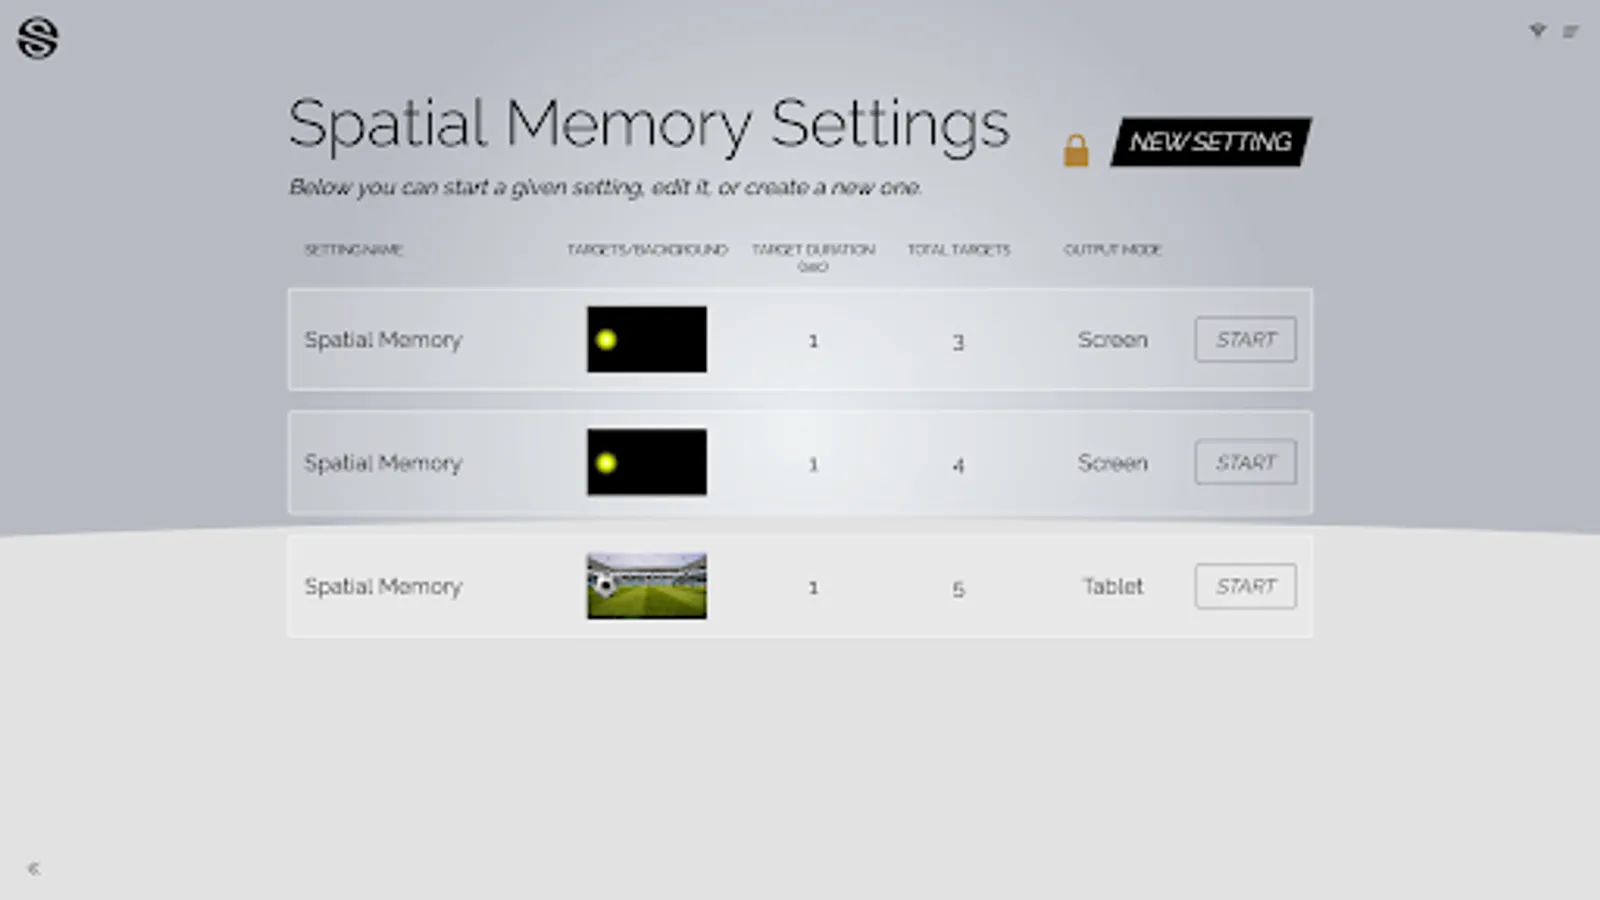
Task: Click the 'TARGETS/BACKGROUND' column header
Action: pyautogui.click(x=647, y=250)
